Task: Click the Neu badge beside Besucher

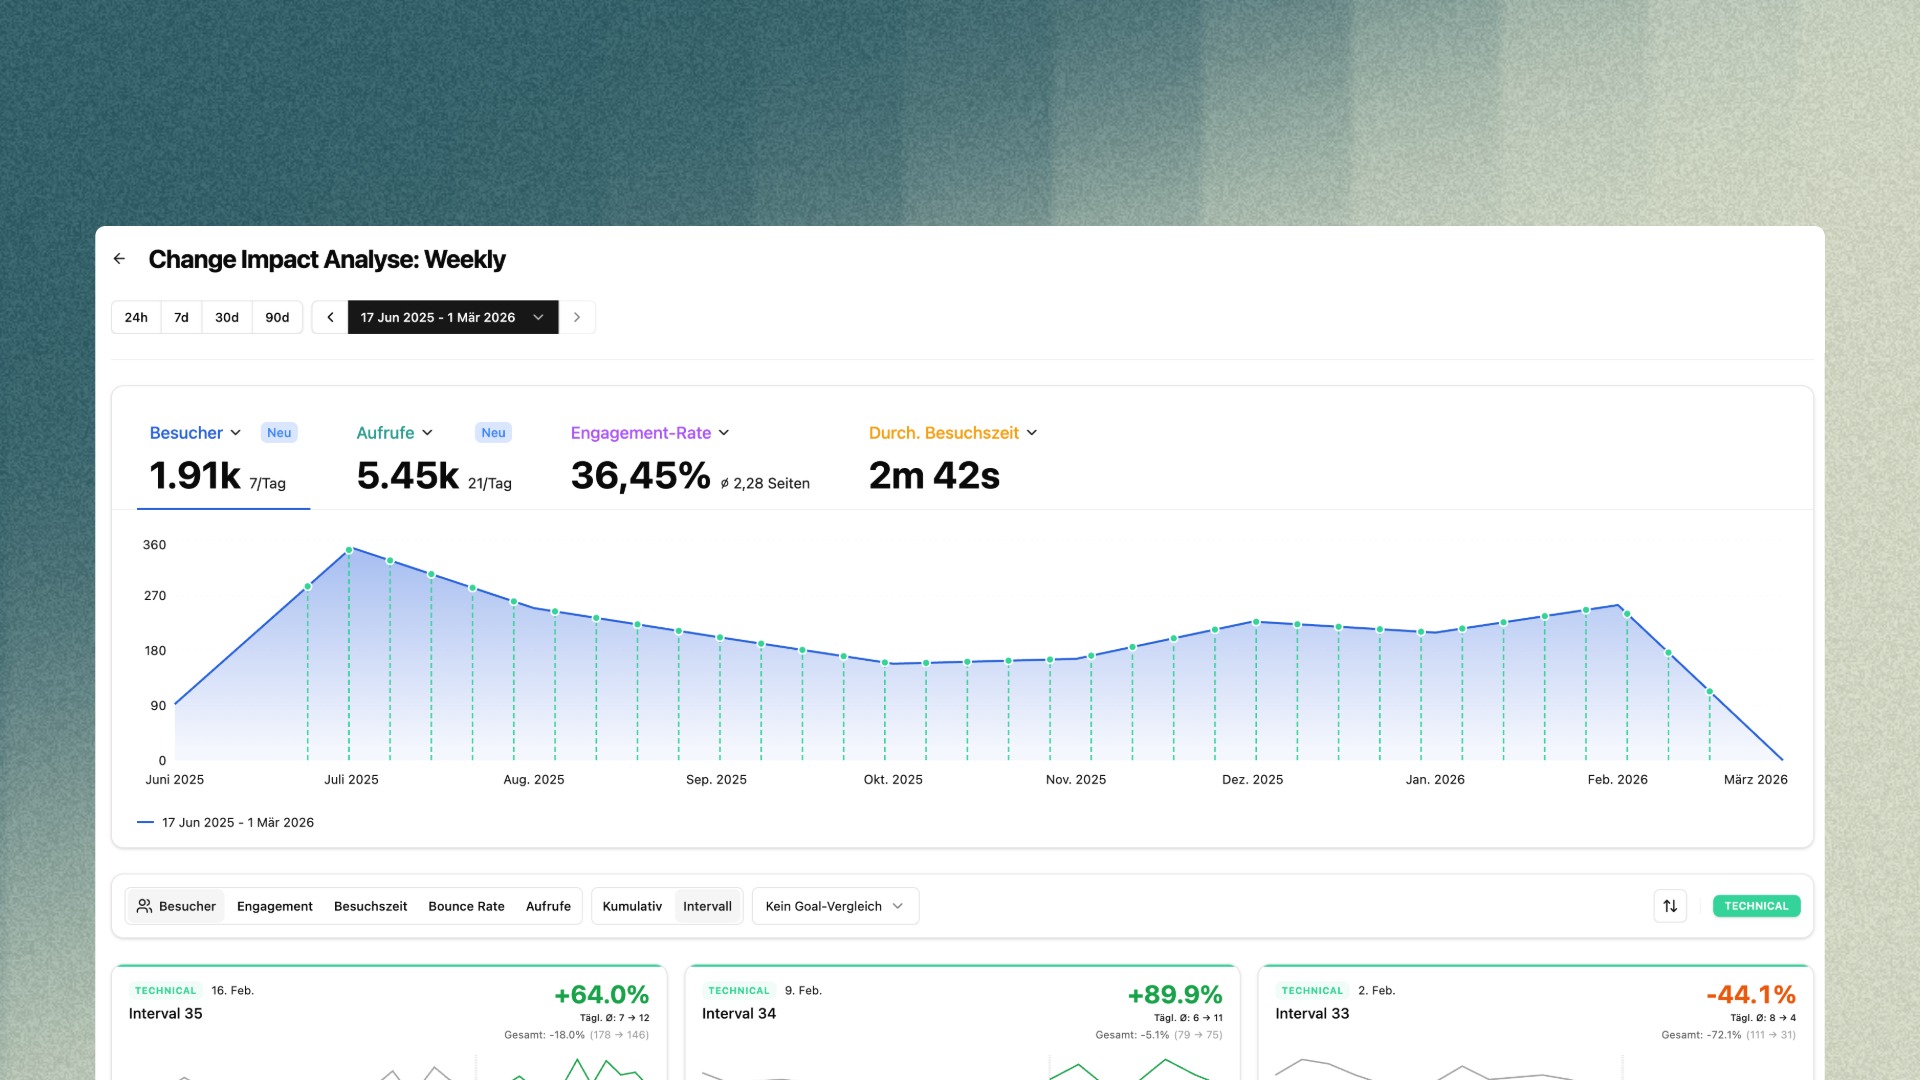Action: (x=279, y=433)
